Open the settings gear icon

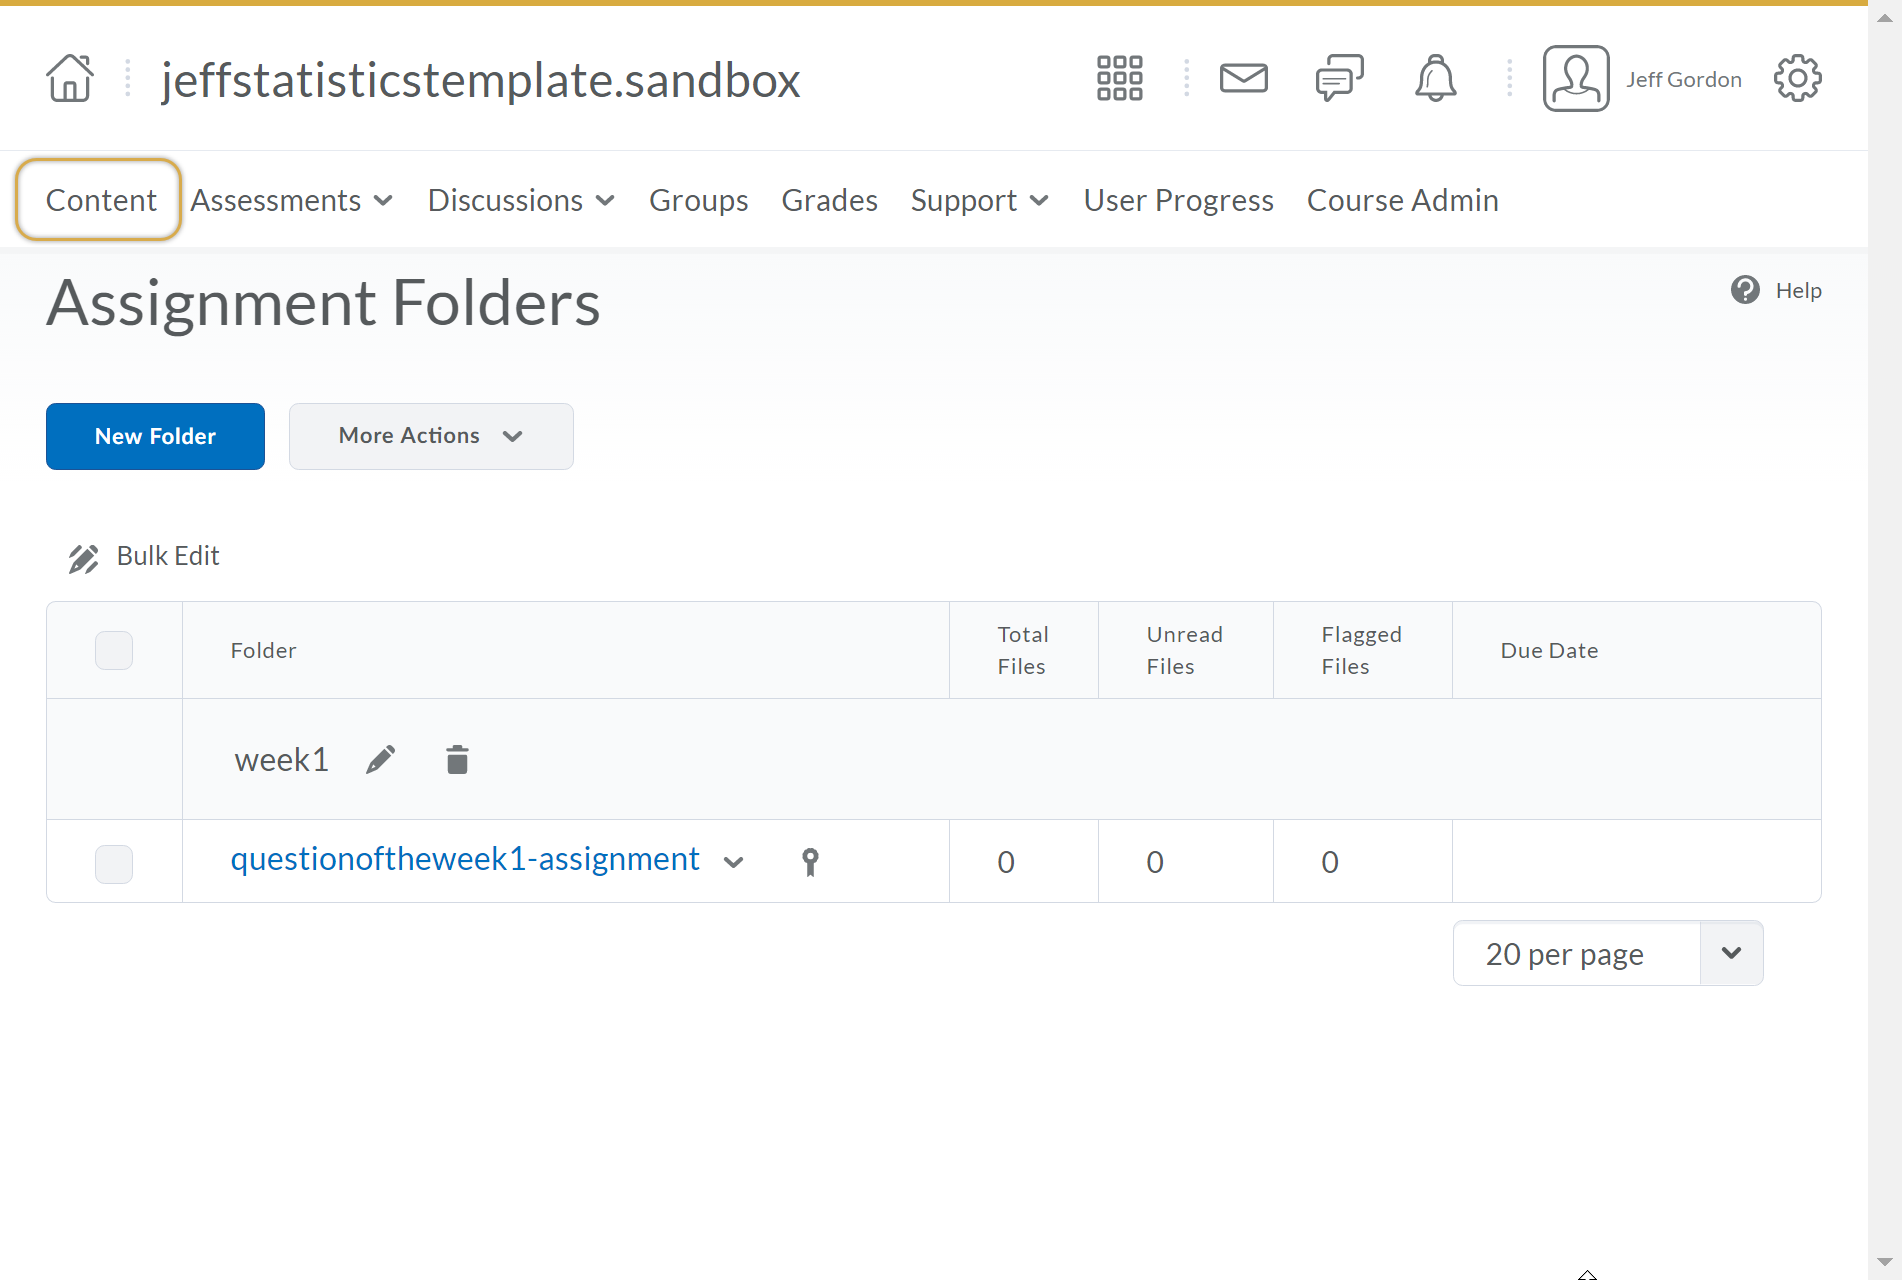(1797, 78)
